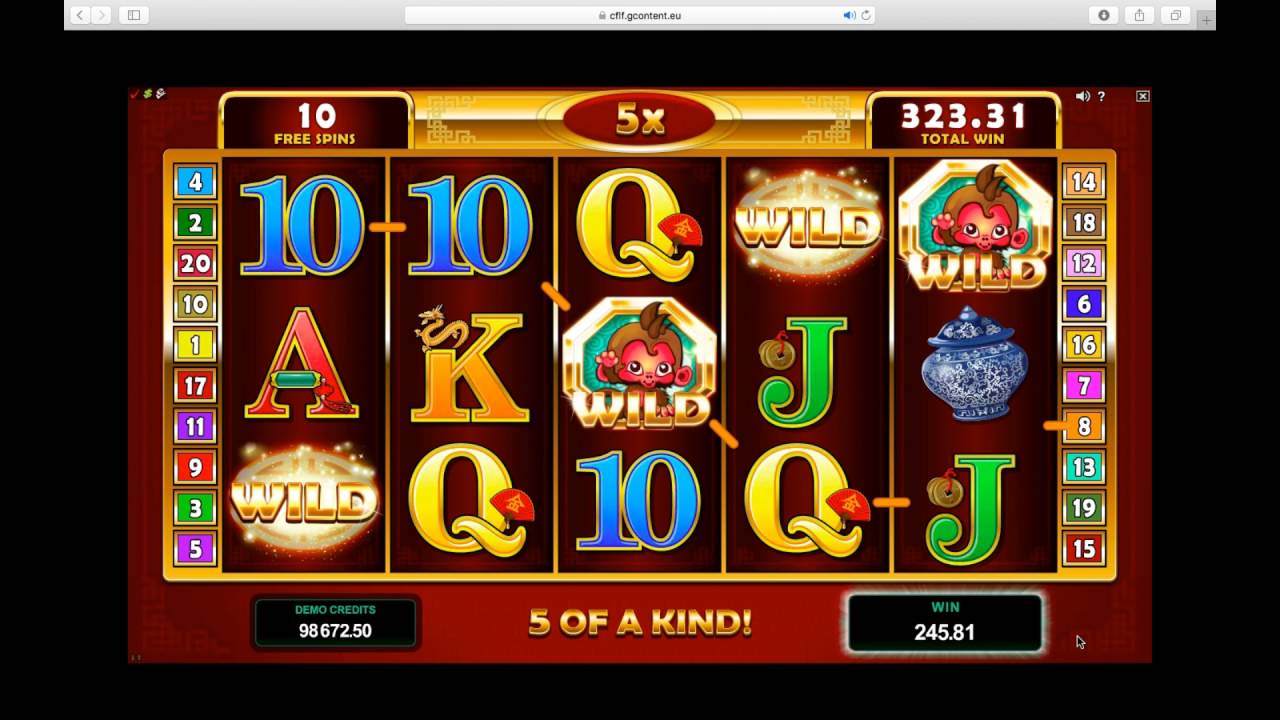Click the Win amount display
Viewport: 1280px width, 720px height.
point(945,621)
